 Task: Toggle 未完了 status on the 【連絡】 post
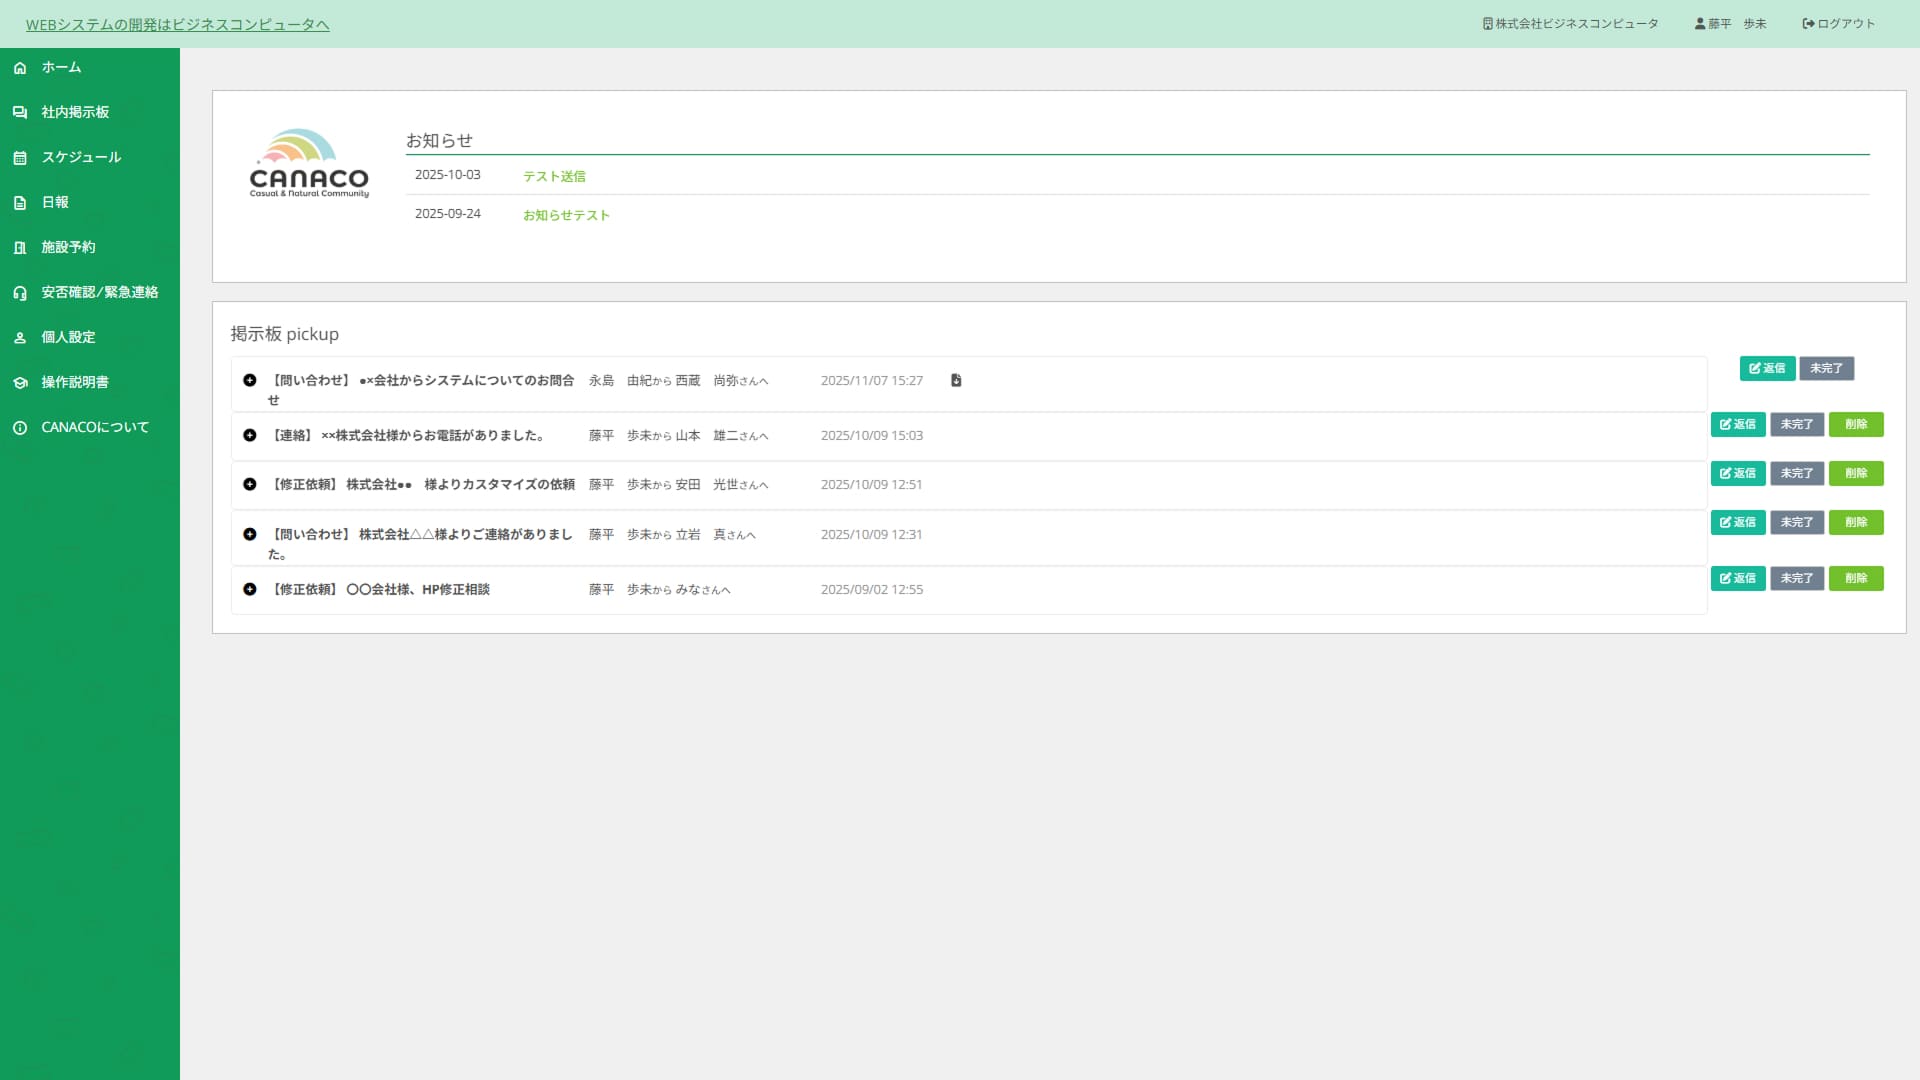point(1797,425)
